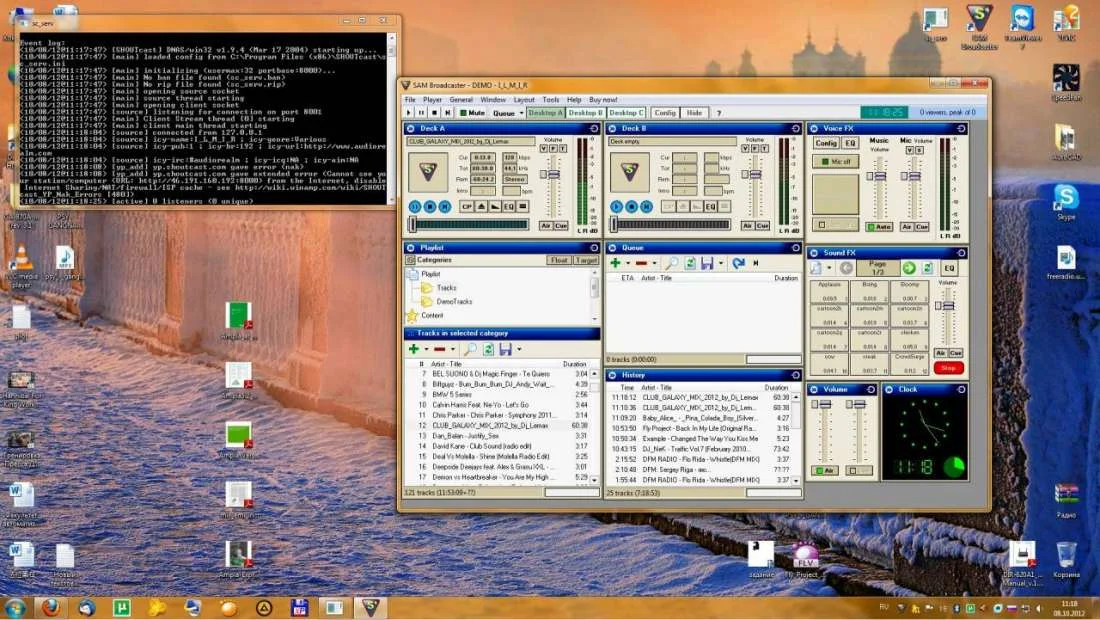This screenshot has height=620, width=1100.
Task: Open the EQ on Deck A
Action: pos(508,206)
